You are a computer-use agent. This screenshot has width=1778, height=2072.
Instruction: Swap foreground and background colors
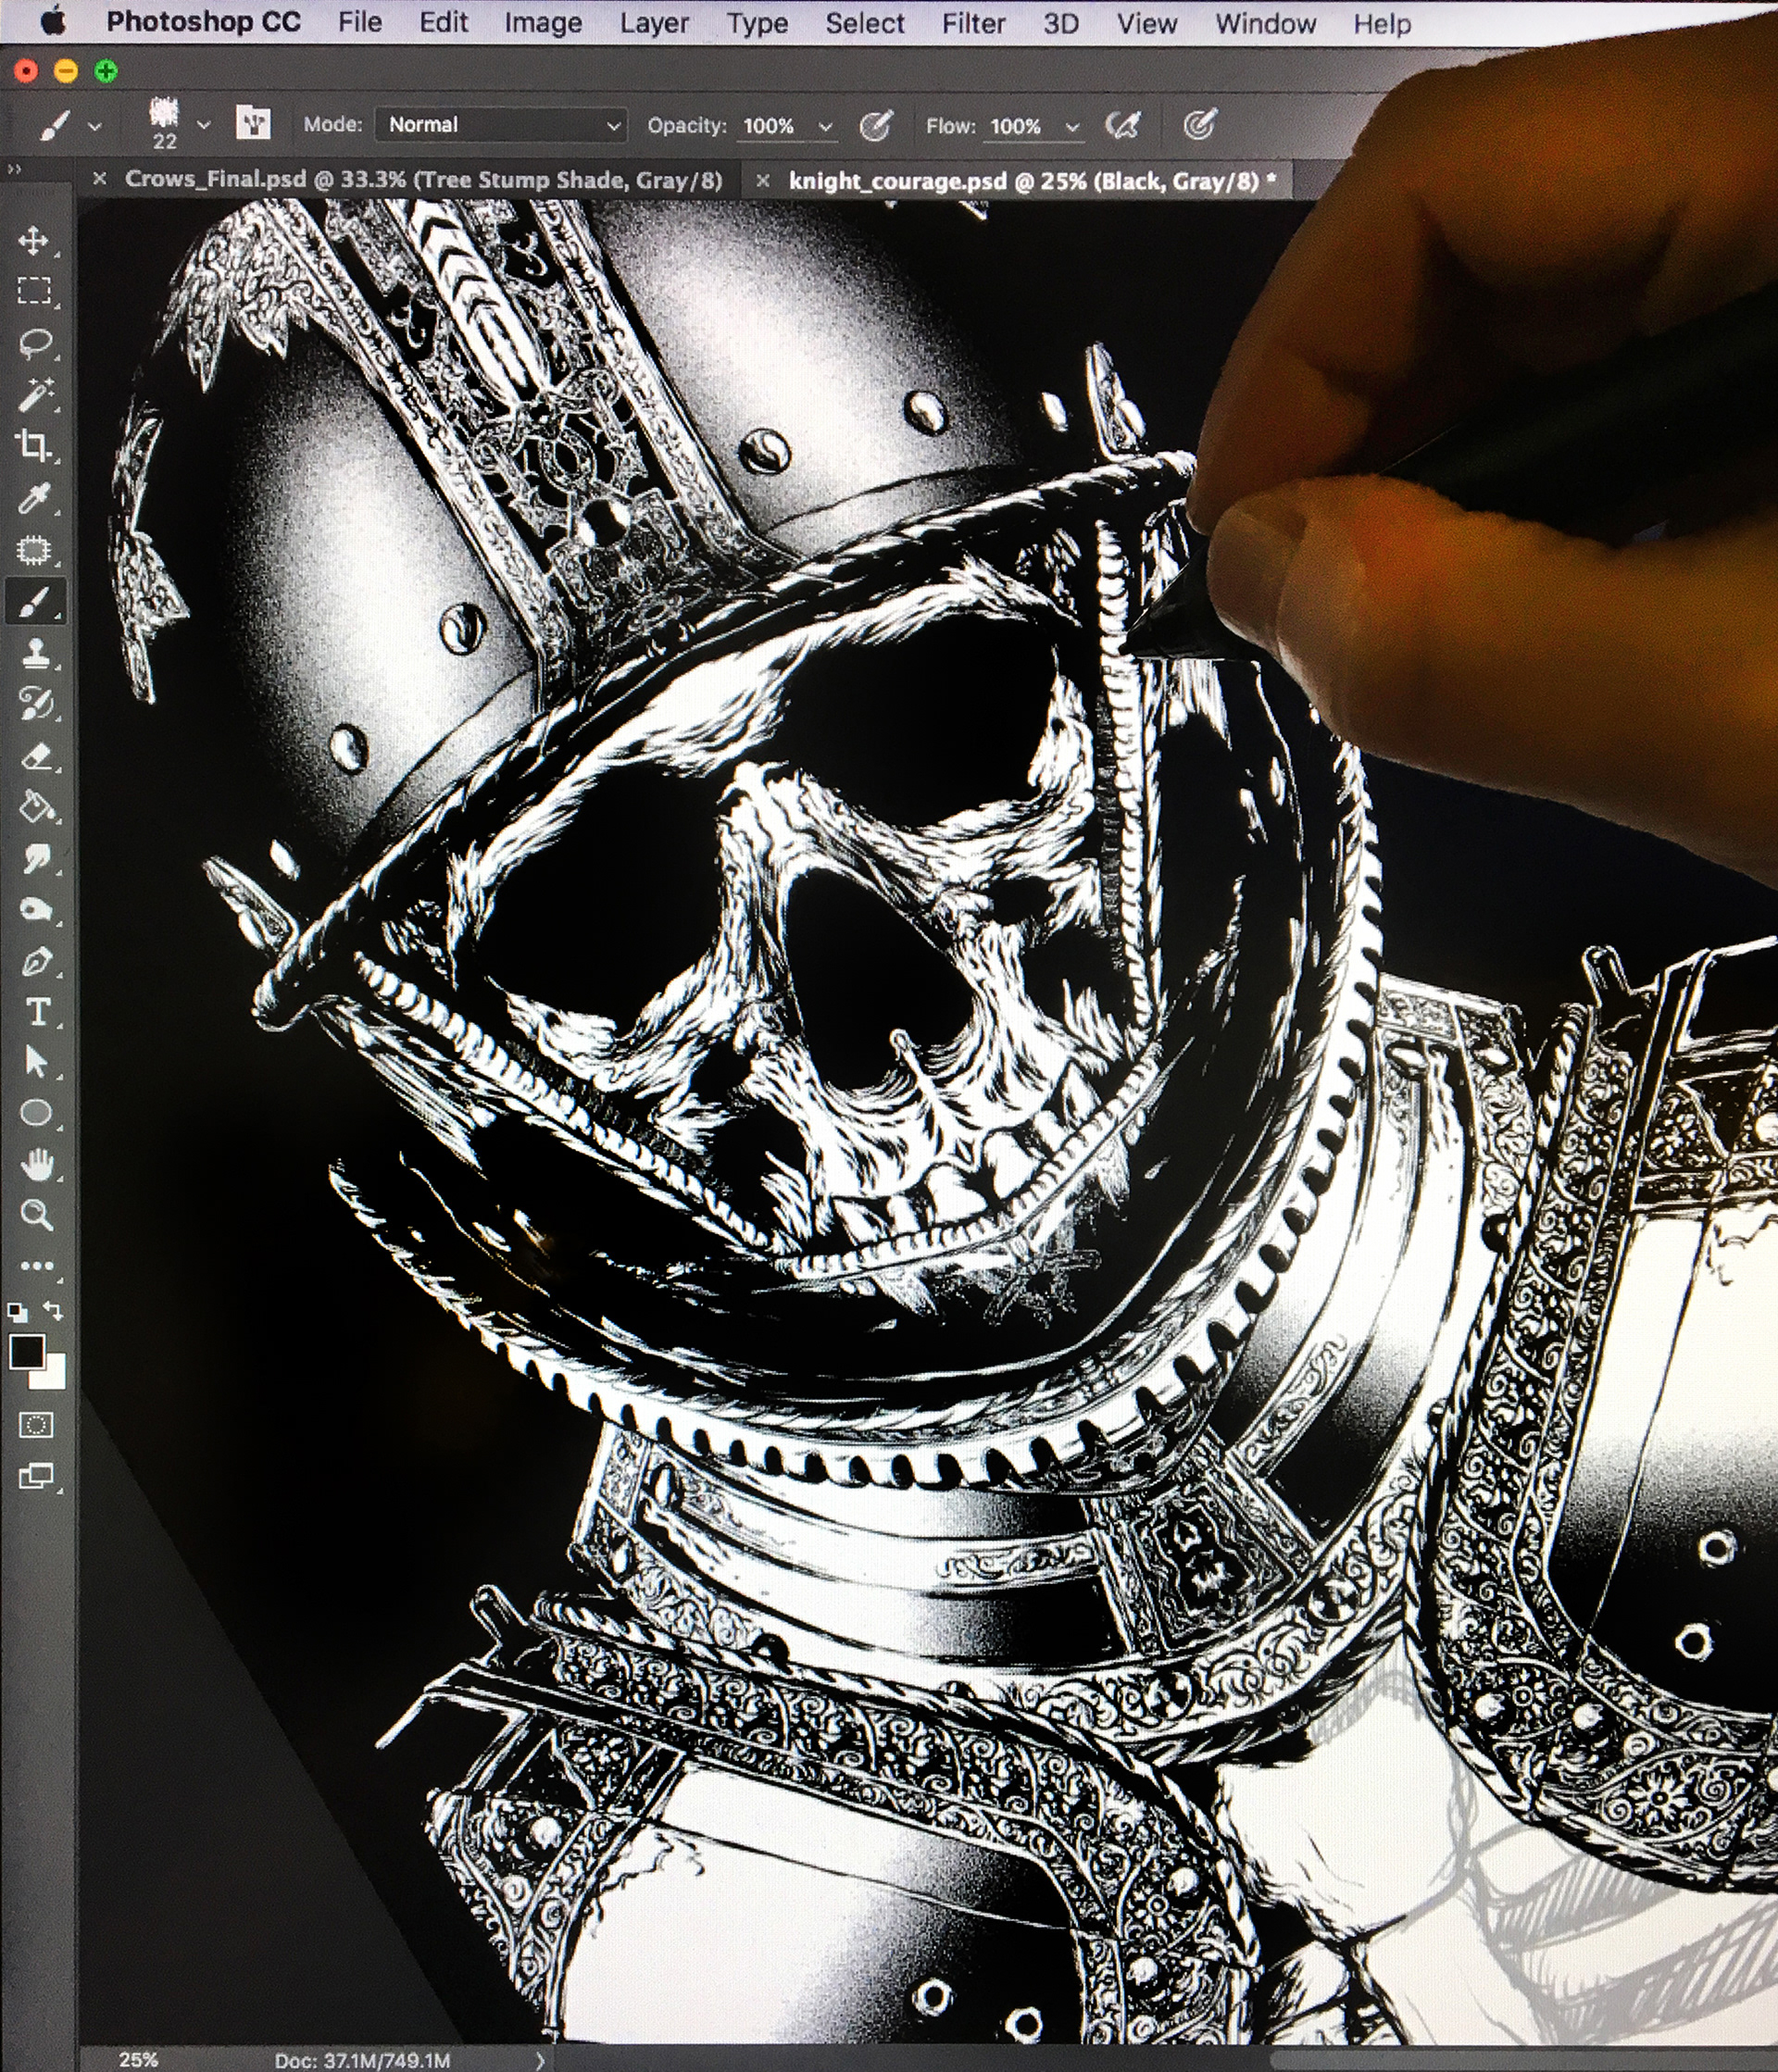click(53, 1311)
